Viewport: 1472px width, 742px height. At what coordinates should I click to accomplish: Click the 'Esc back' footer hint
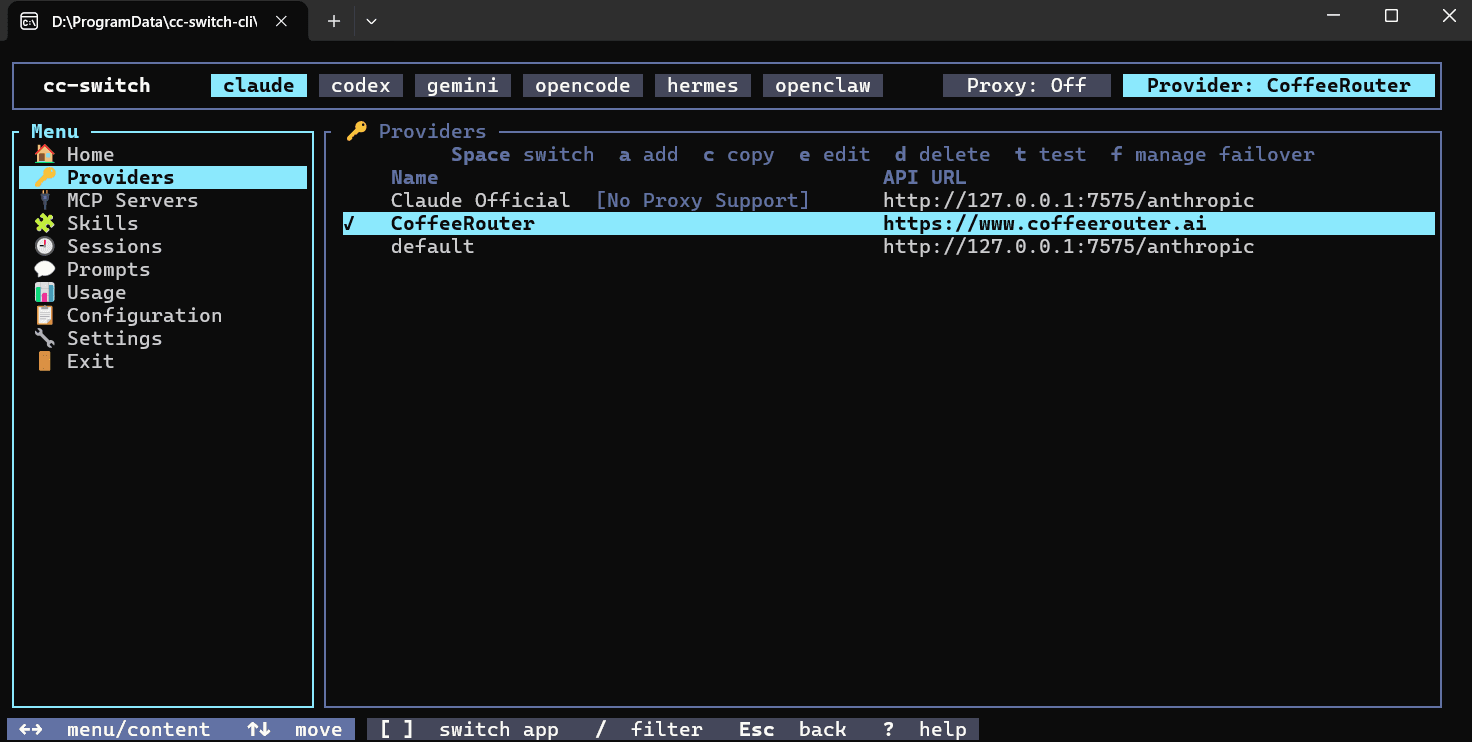[x=793, y=729]
